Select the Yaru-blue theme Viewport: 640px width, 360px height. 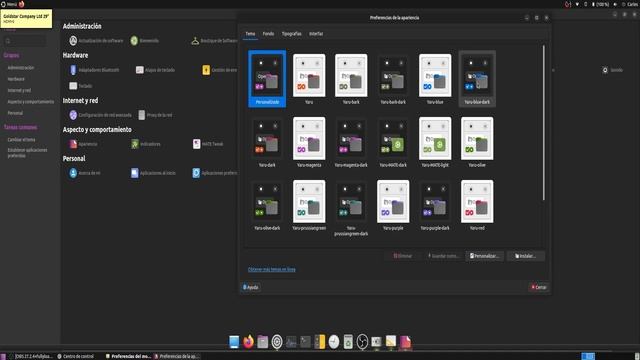click(x=435, y=79)
